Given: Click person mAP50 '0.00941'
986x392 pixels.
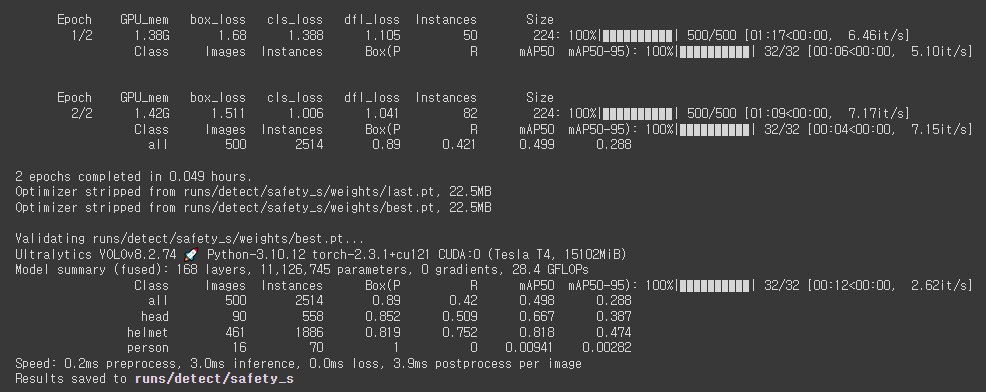Looking at the screenshot, I should pyautogui.click(x=529, y=347).
